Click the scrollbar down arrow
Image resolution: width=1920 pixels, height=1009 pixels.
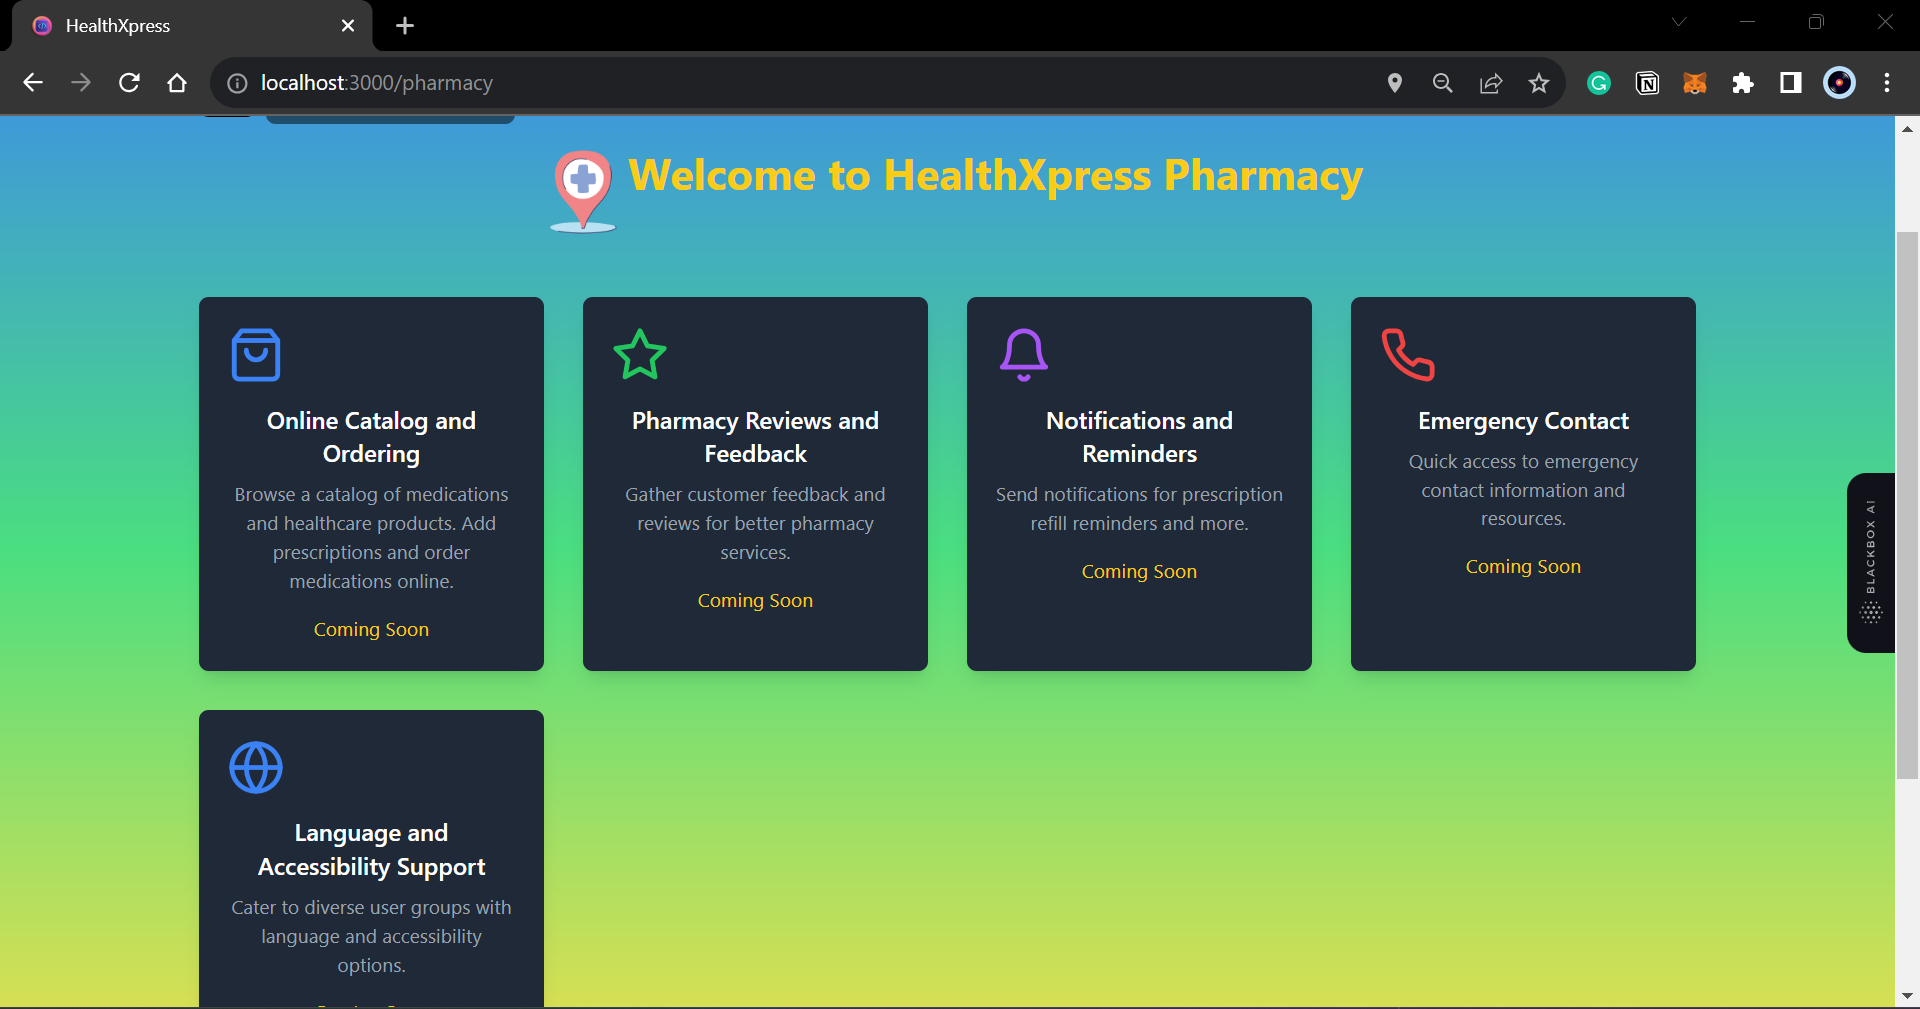(x=1907, y=996)
